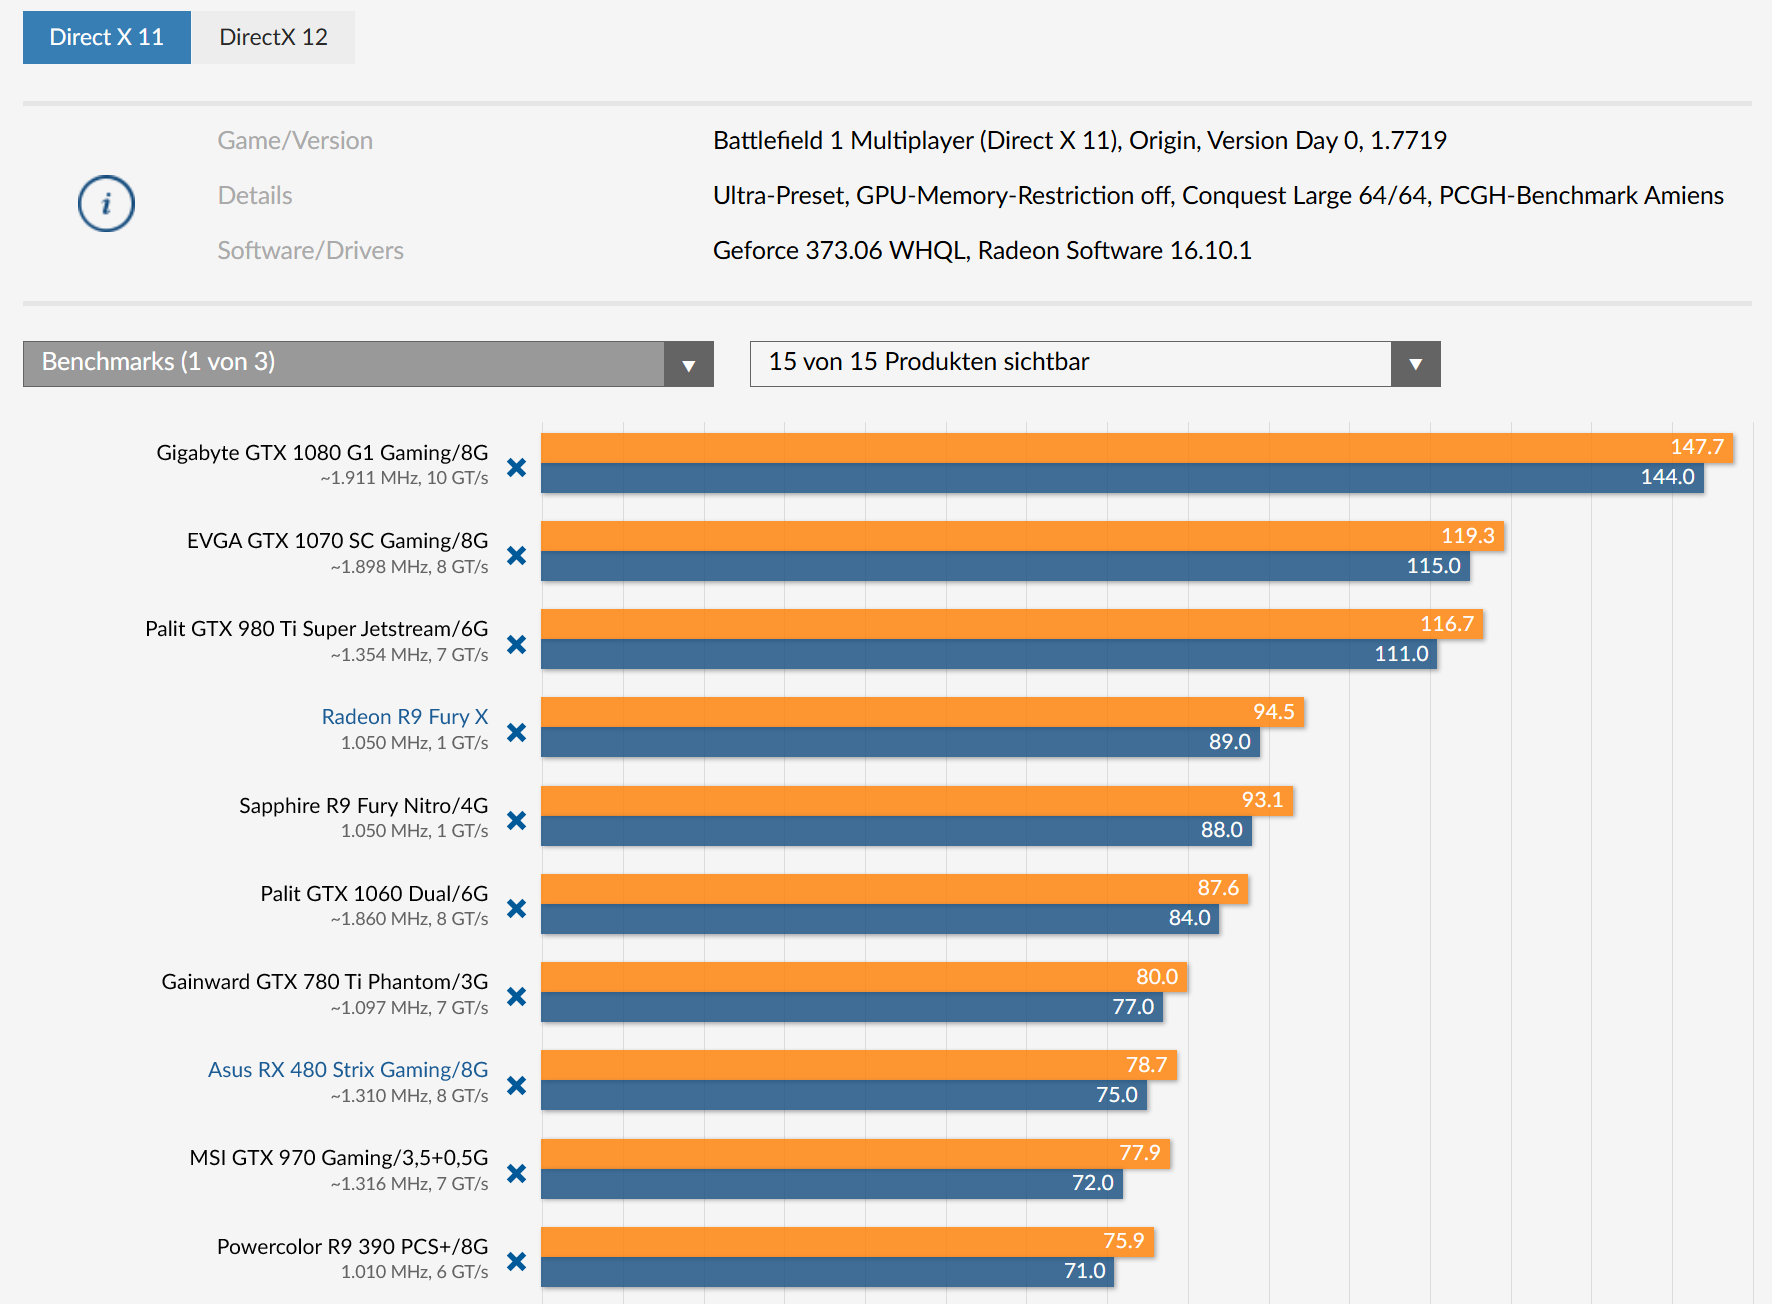
Task: Remove Powercolor R9 390 PCS+ row
Action: tap(516, 1261)
